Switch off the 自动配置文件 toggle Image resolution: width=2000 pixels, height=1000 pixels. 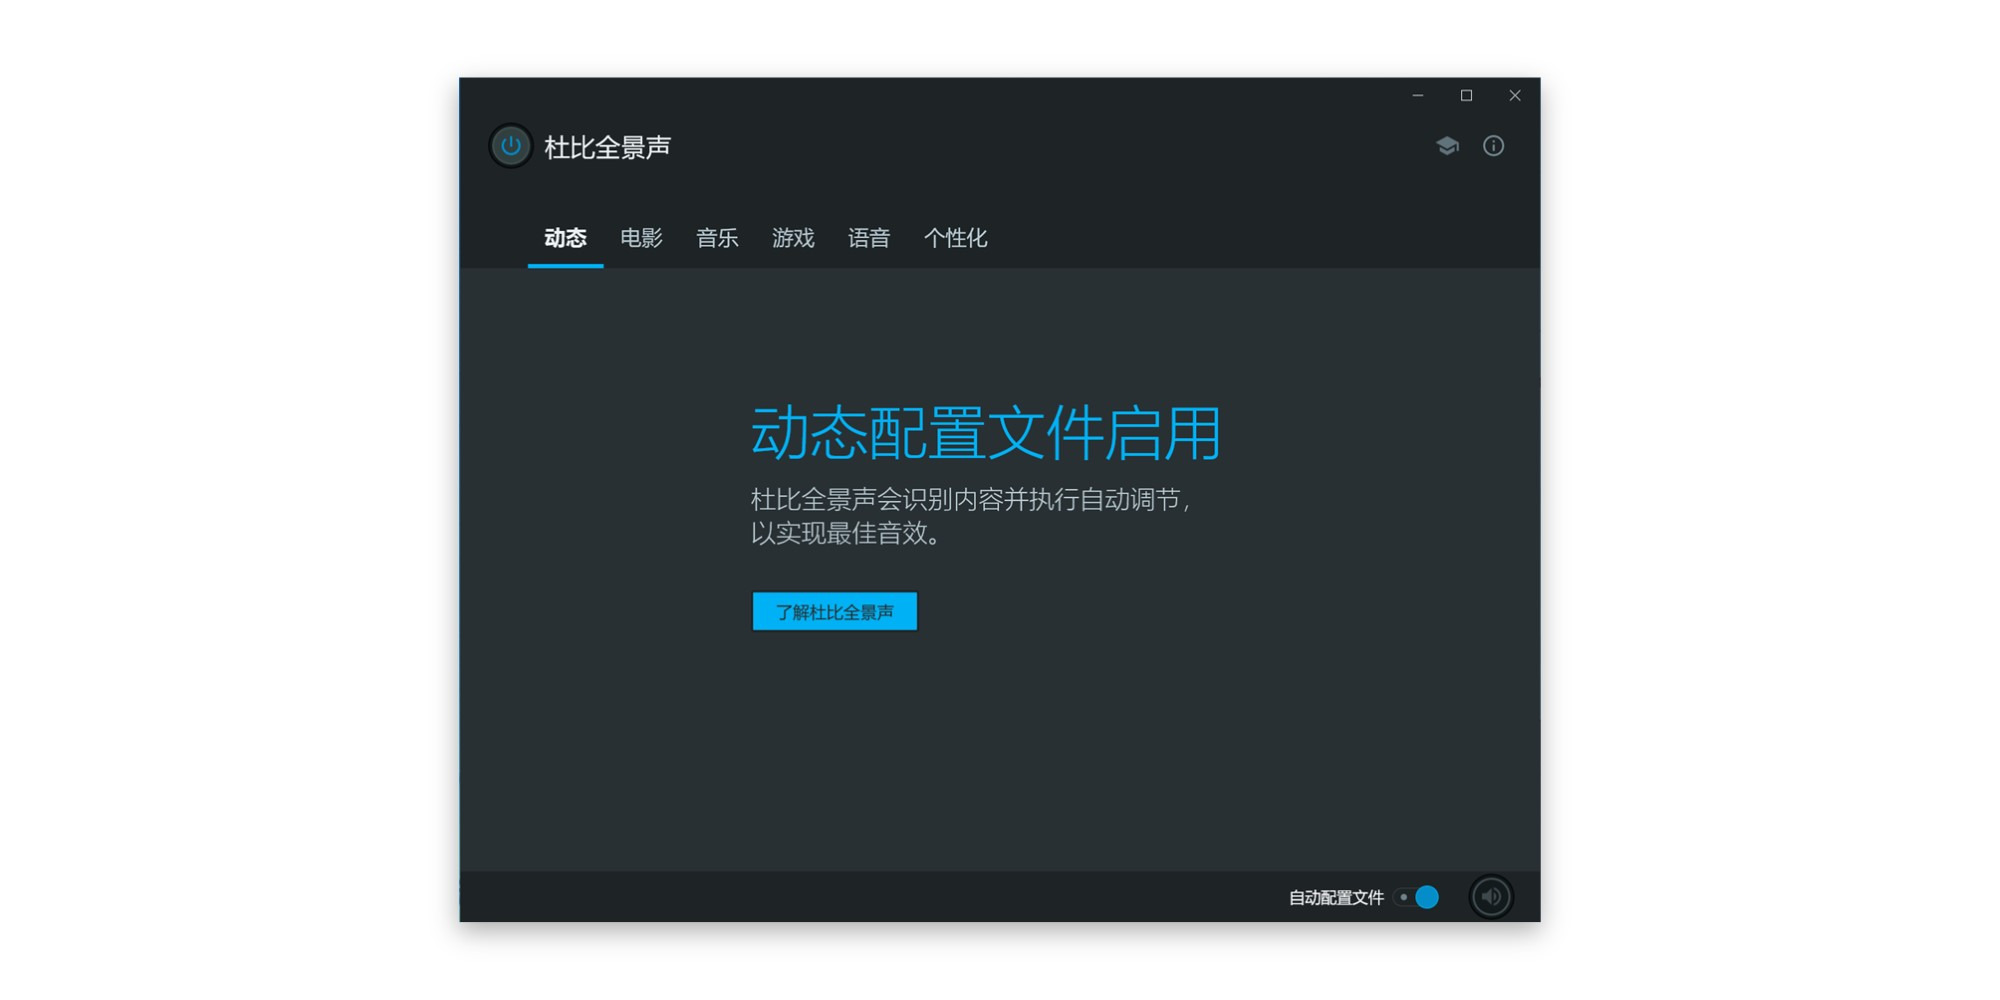pyautogui.click(x=1417, y=897)
